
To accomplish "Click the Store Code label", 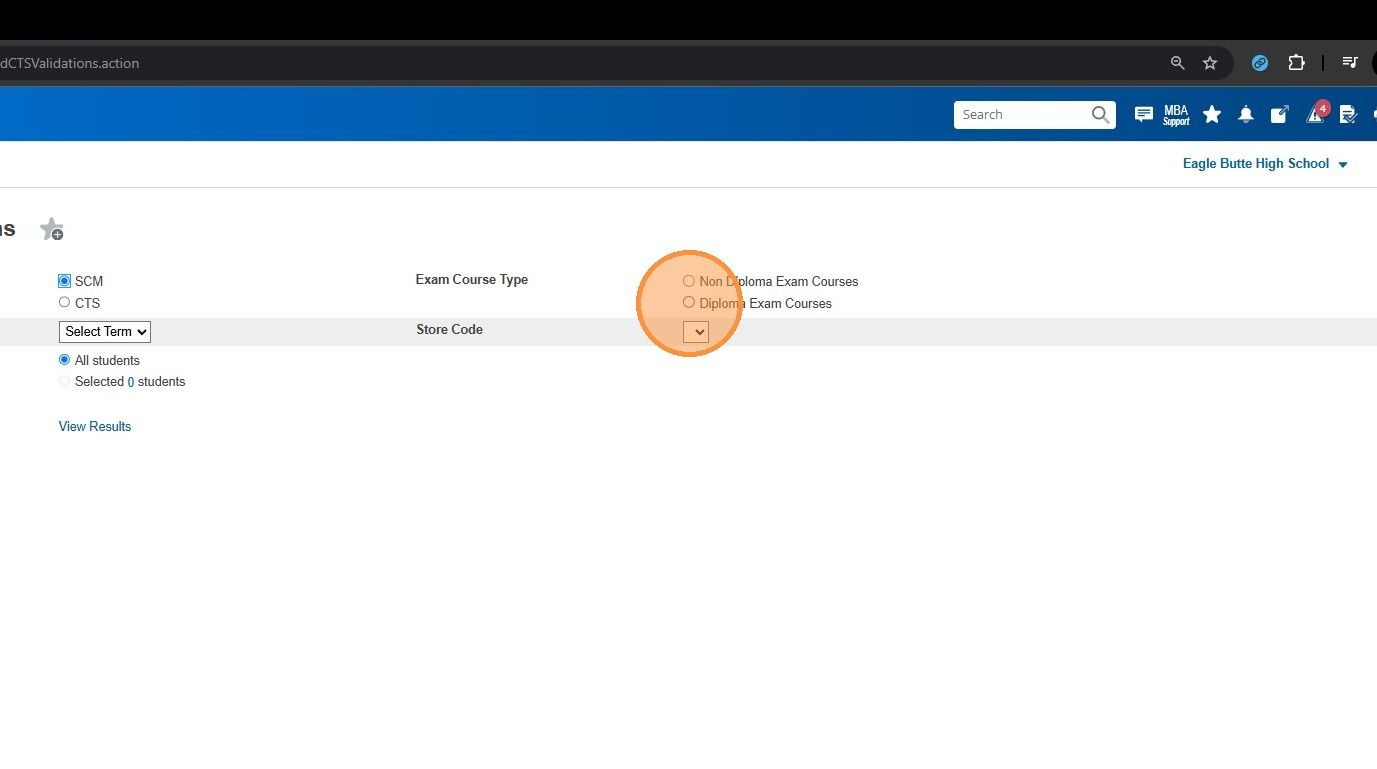I will 450,330.
